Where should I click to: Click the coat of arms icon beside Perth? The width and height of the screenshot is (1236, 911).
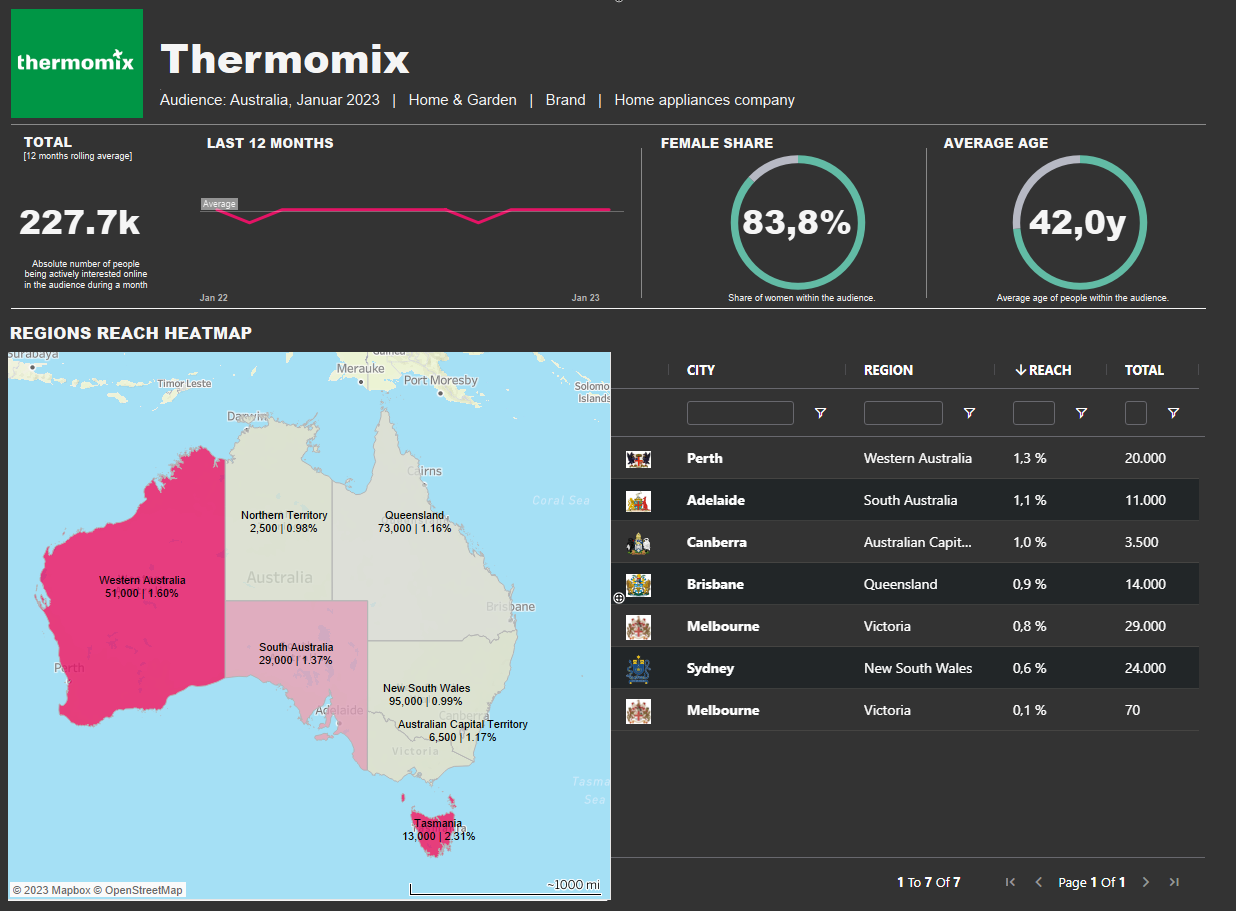click(x=638, y=459)
